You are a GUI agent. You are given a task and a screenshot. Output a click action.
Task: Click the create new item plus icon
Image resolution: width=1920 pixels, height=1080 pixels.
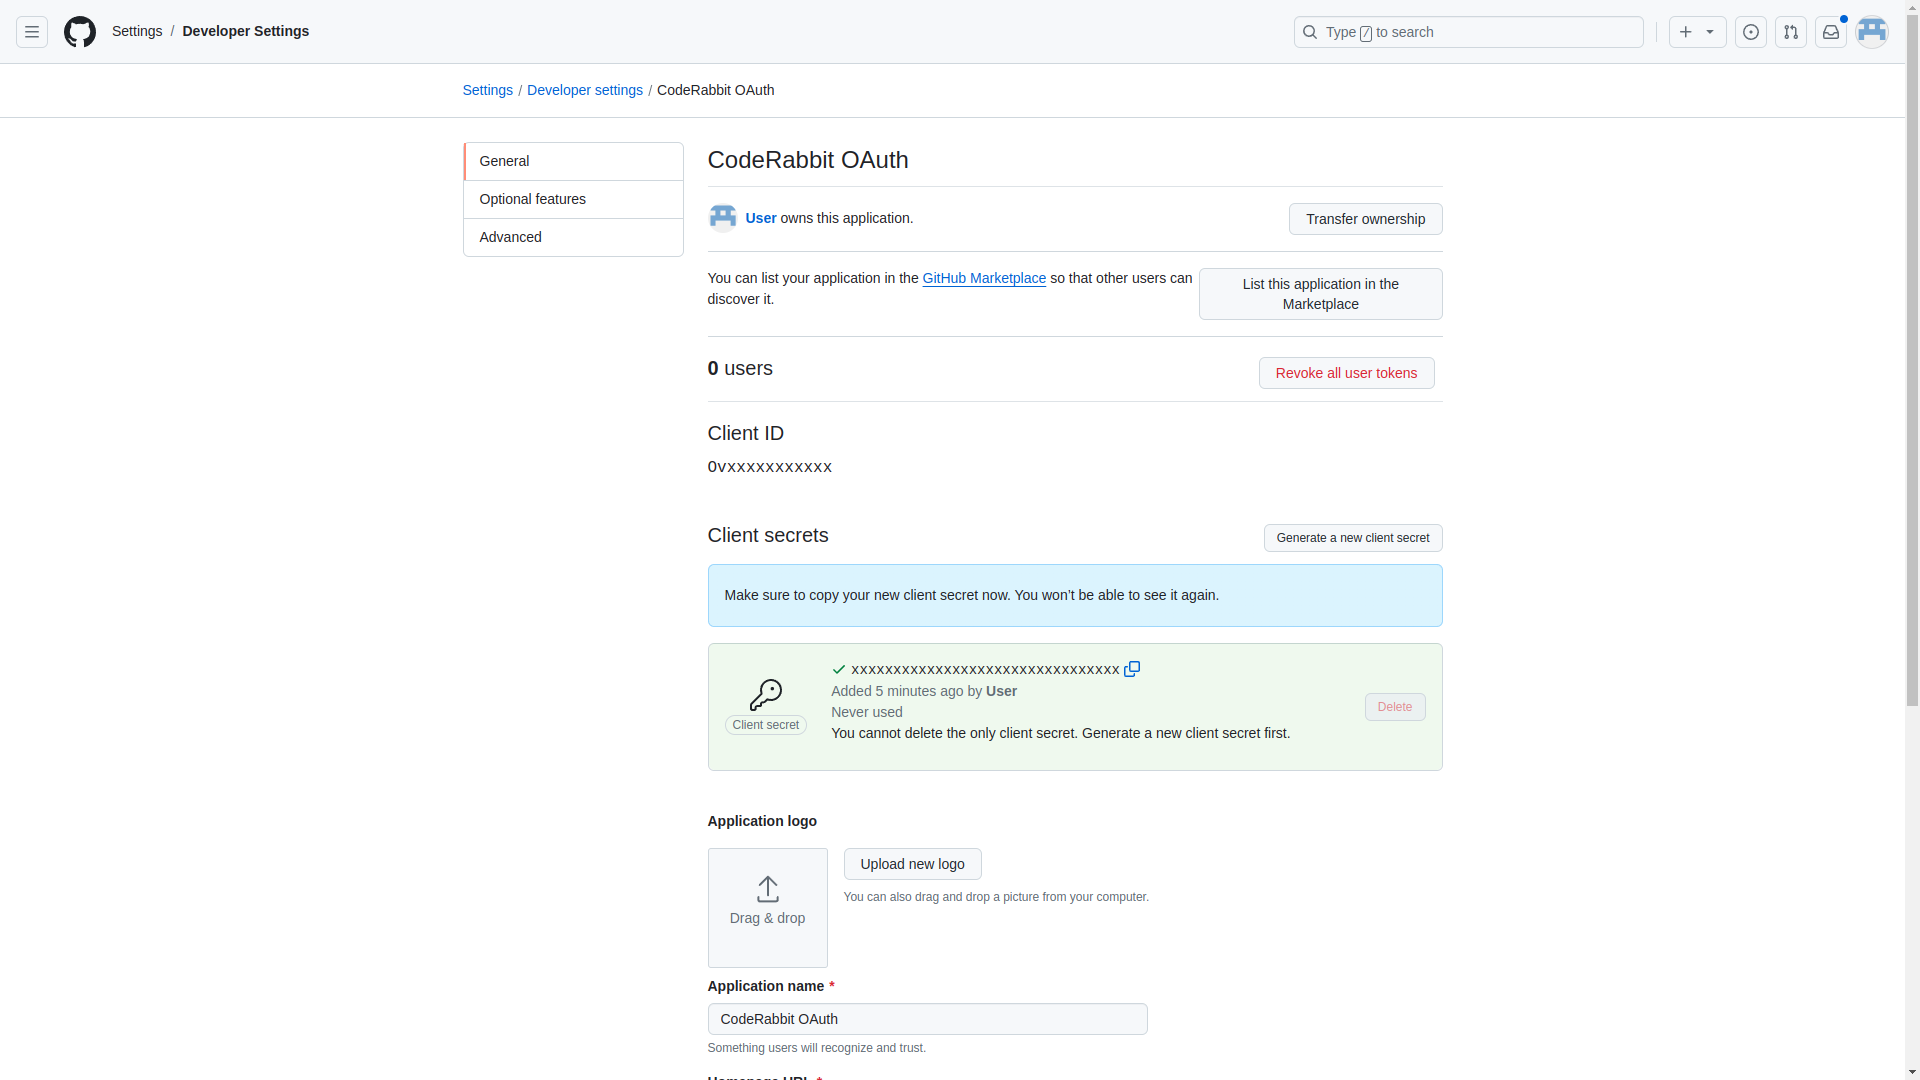pyautogui.click(x=1685, y=32)
